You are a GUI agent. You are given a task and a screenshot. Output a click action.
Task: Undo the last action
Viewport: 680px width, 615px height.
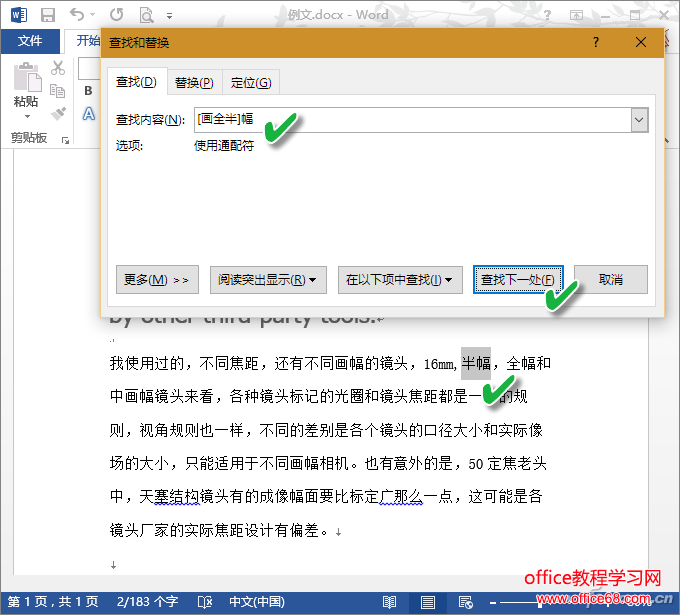pyautogui.click(x=77, y=15)
